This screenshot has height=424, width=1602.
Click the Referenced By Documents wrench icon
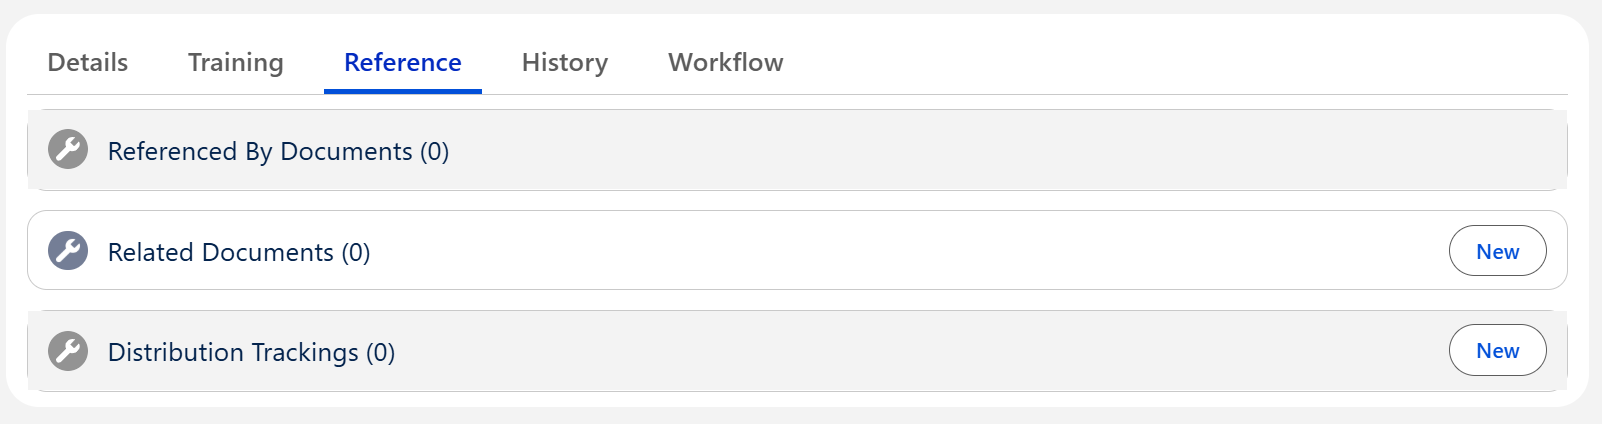[68, 150]
